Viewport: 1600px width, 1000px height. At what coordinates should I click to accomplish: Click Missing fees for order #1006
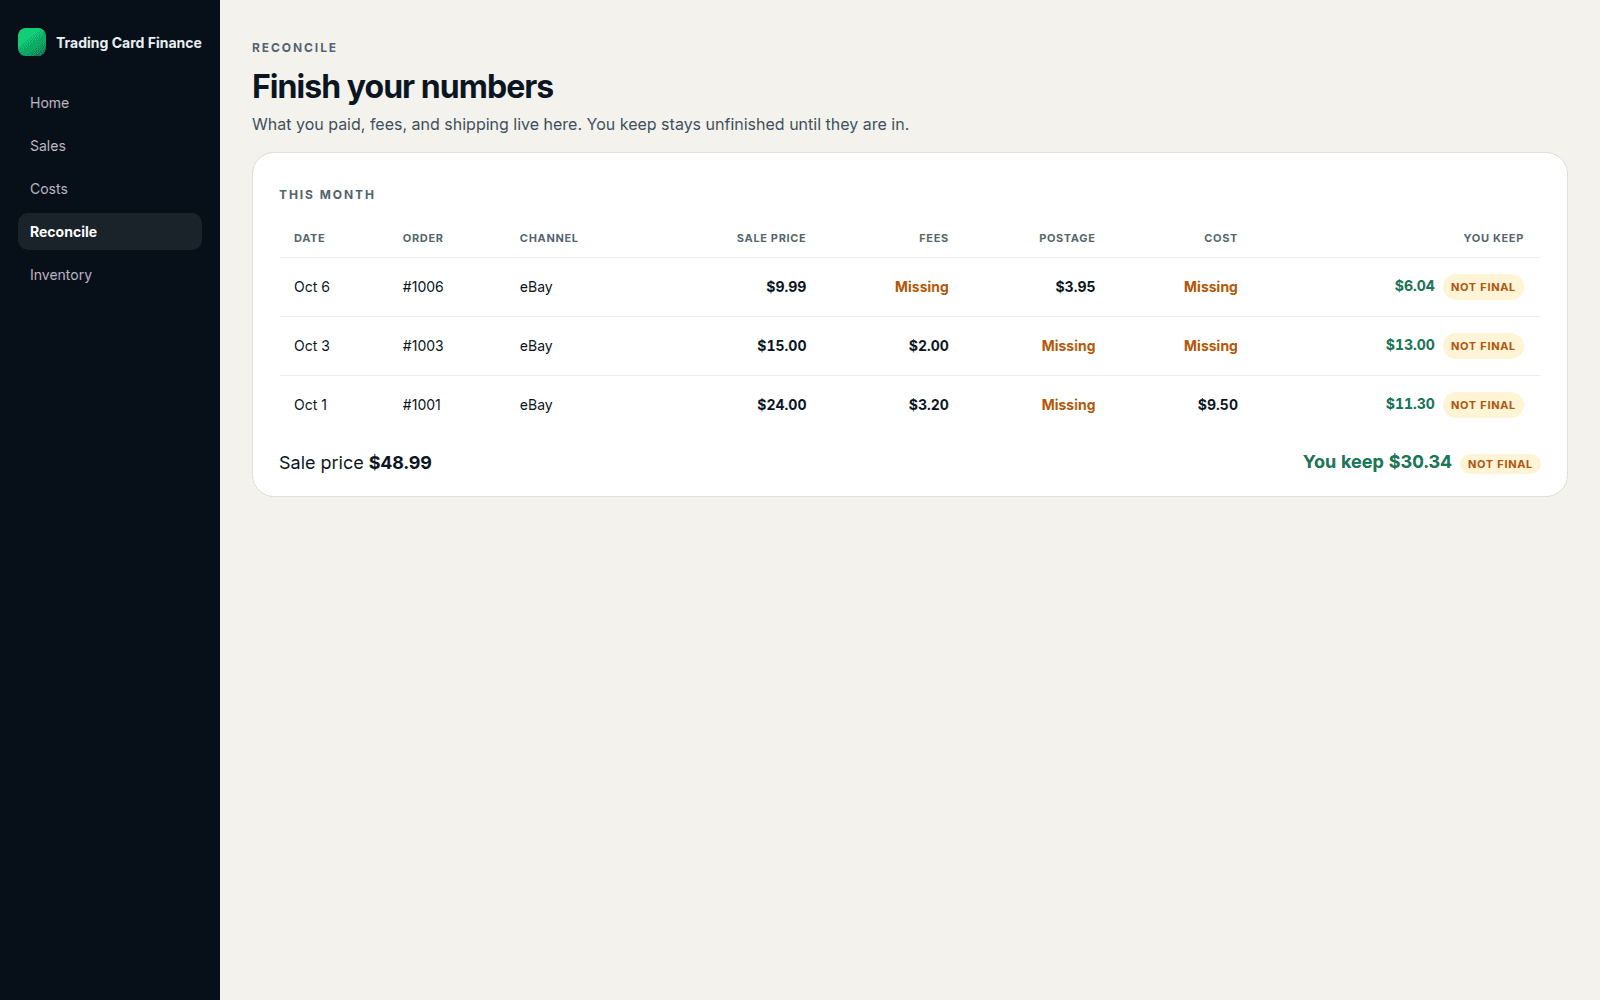pos(921,287)
